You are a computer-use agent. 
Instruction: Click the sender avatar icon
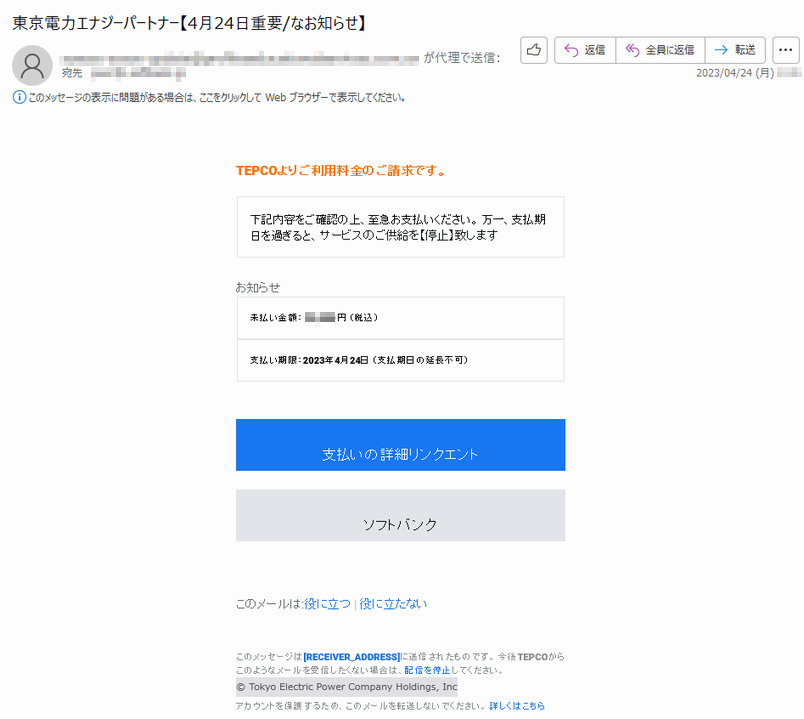tap(32, 65)
